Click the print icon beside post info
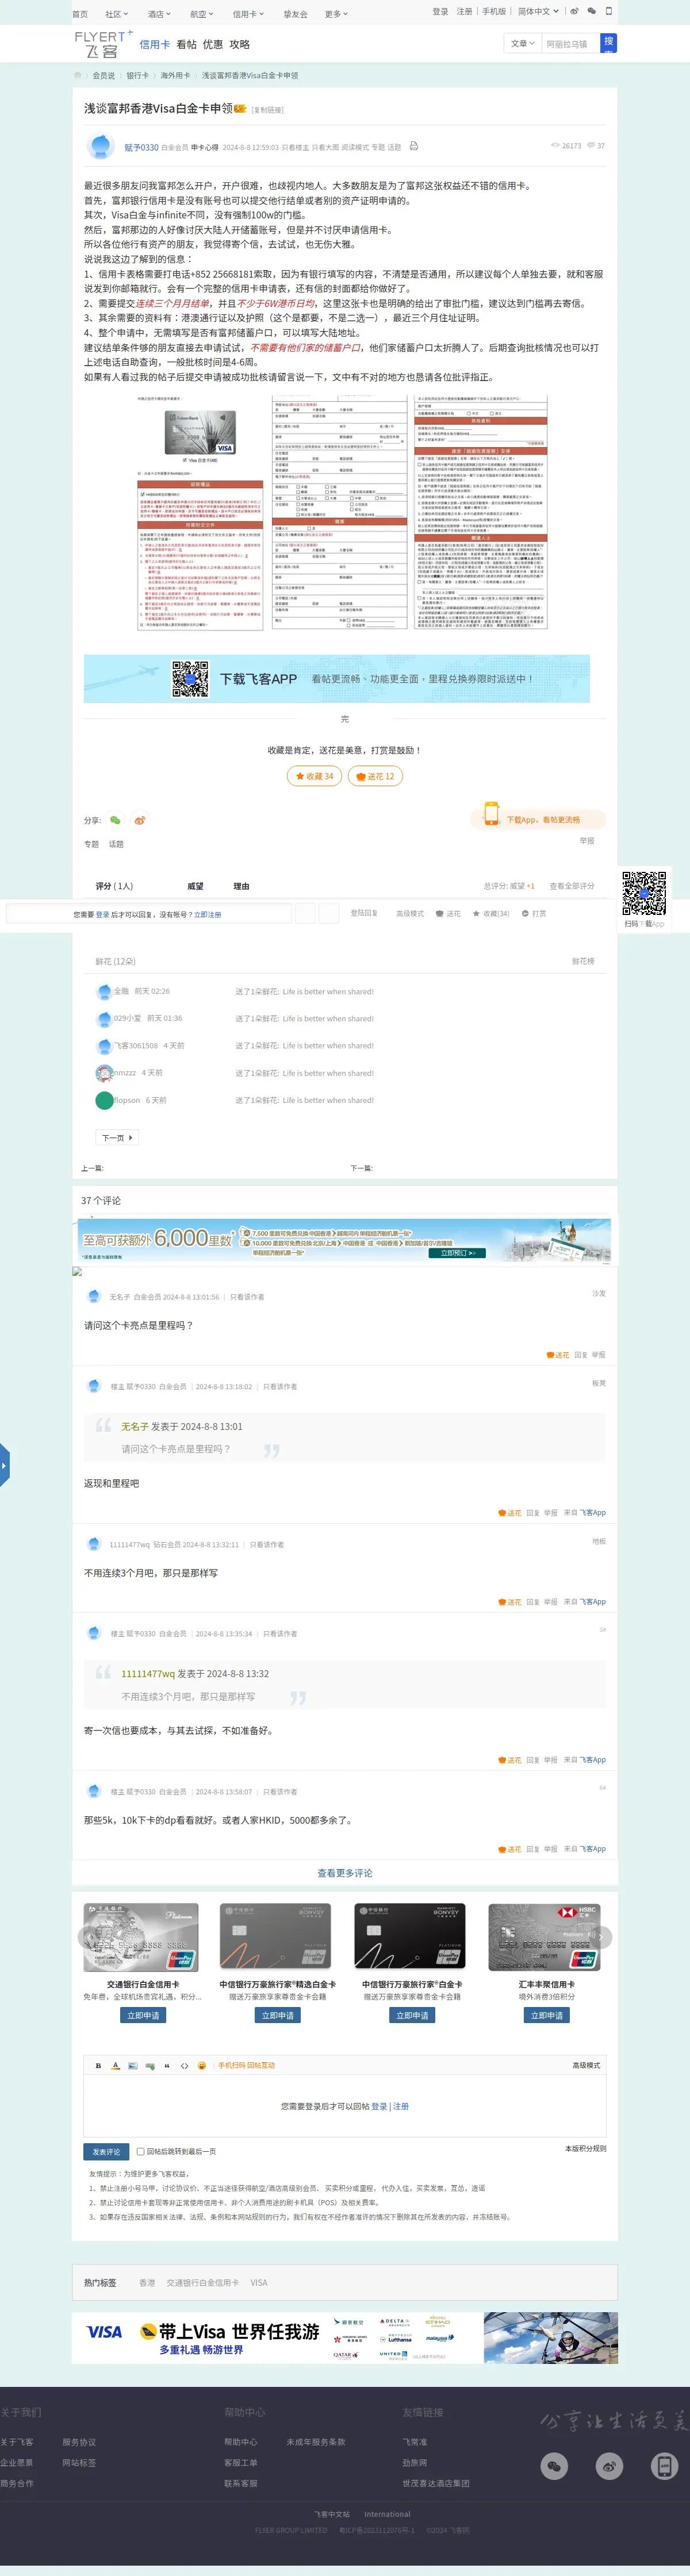The image size is (690, 2576). tap(414, 146)
